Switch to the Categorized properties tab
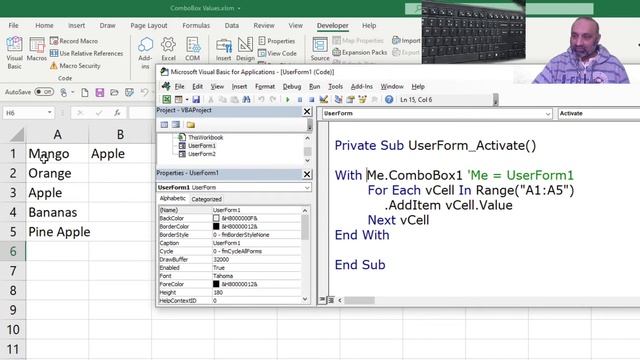Viewport: 640px width, 360px height. click(207, 199)
